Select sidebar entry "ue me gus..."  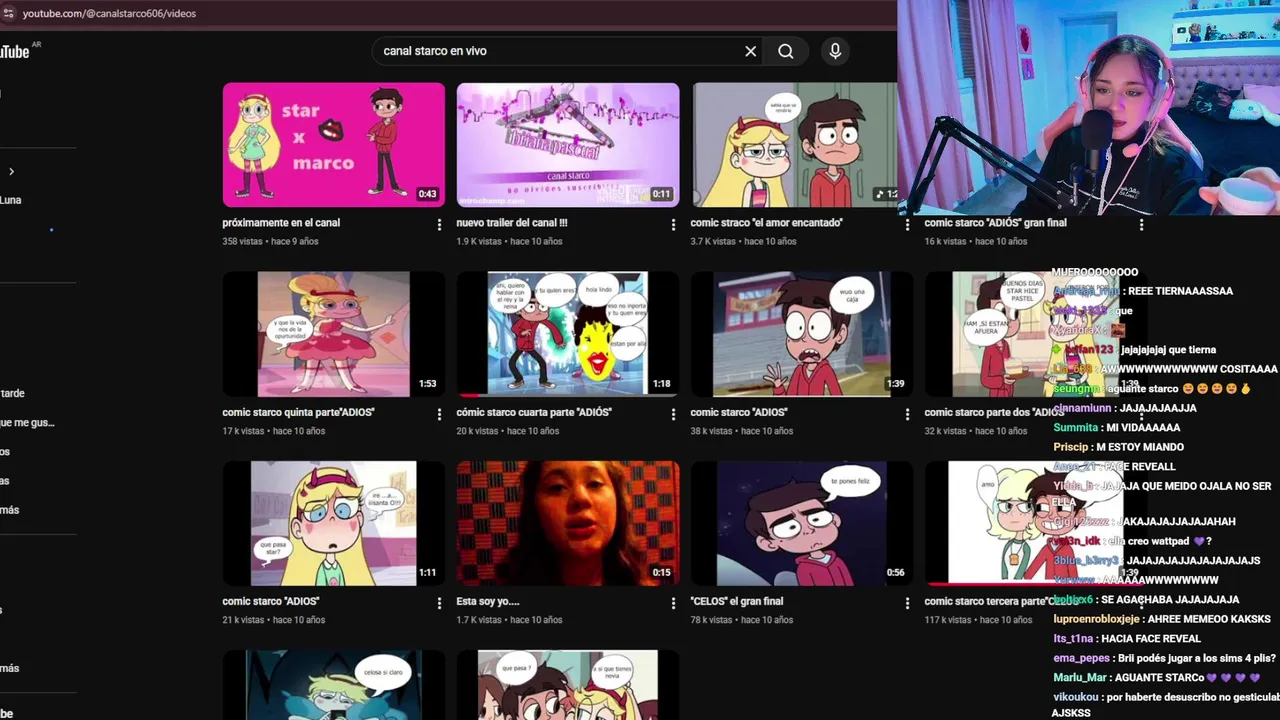[28, 423]
